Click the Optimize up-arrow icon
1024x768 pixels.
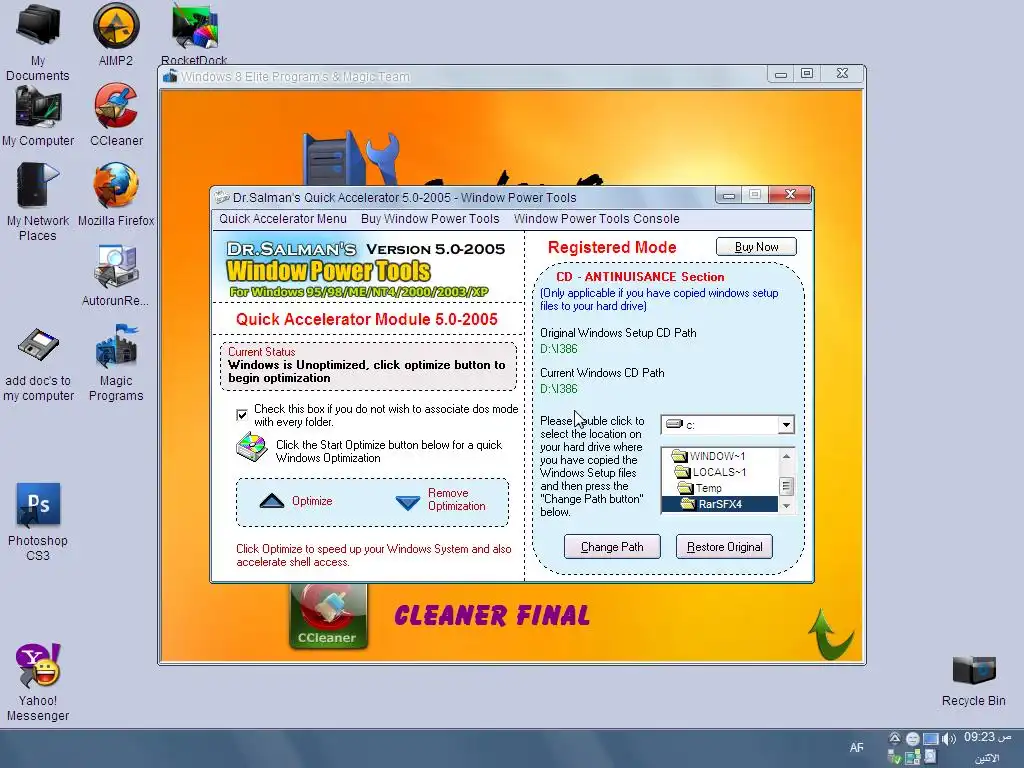point(272,501)
